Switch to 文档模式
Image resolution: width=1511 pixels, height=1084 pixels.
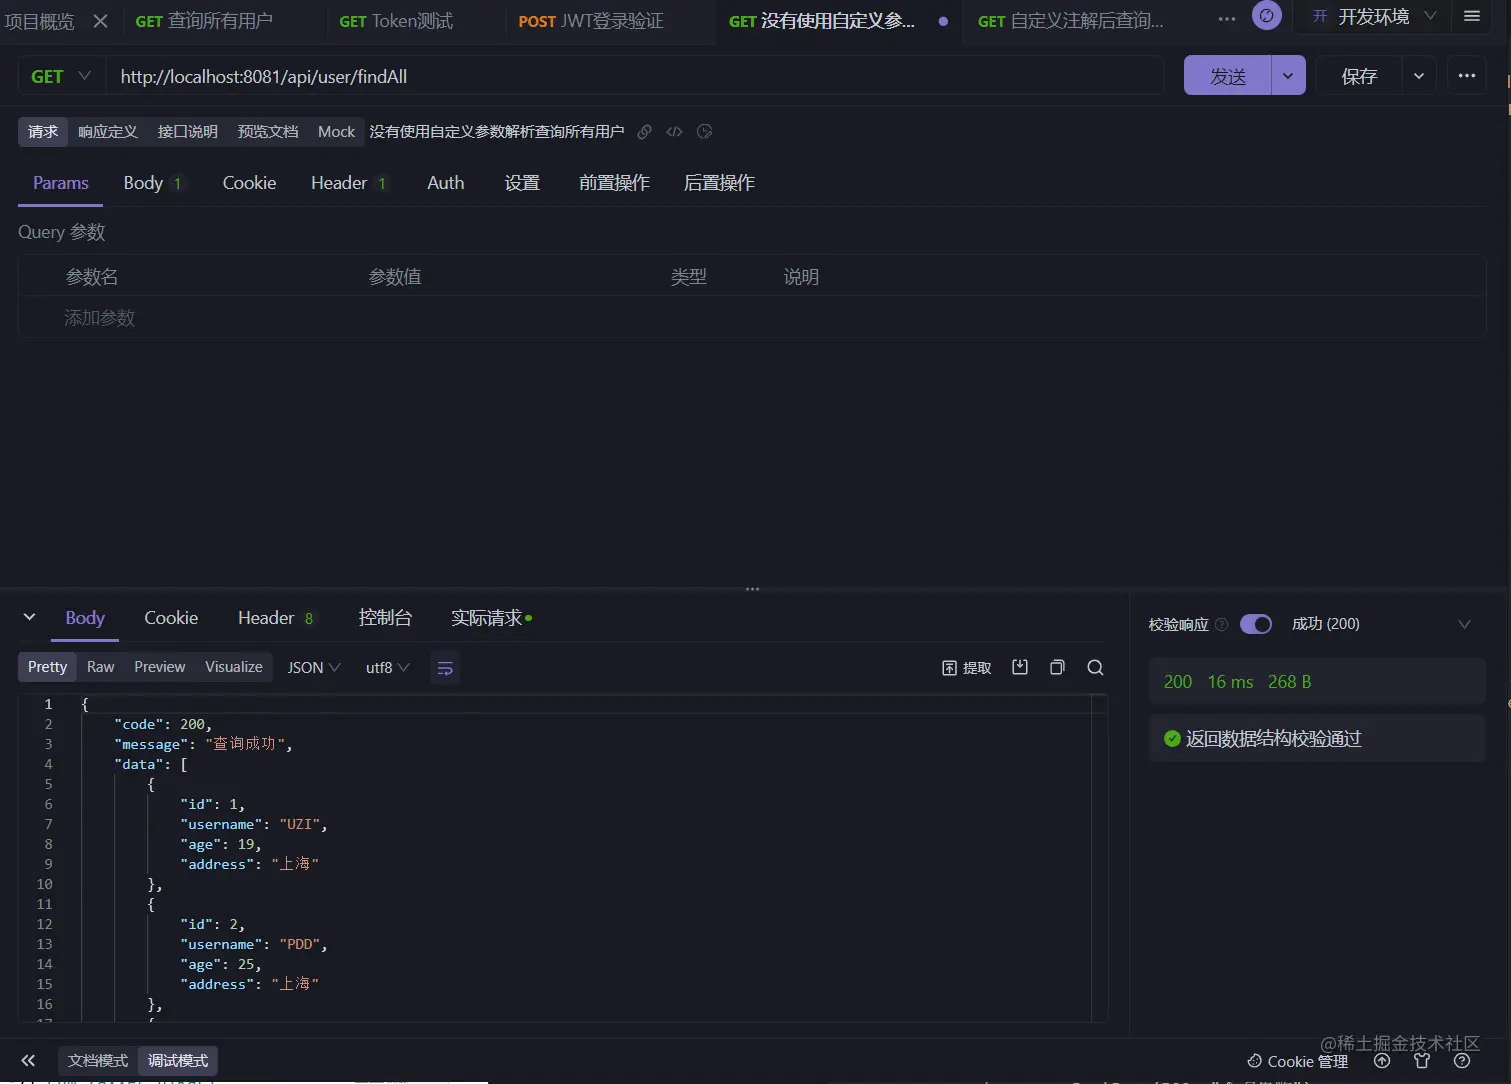click(98, 1061)
